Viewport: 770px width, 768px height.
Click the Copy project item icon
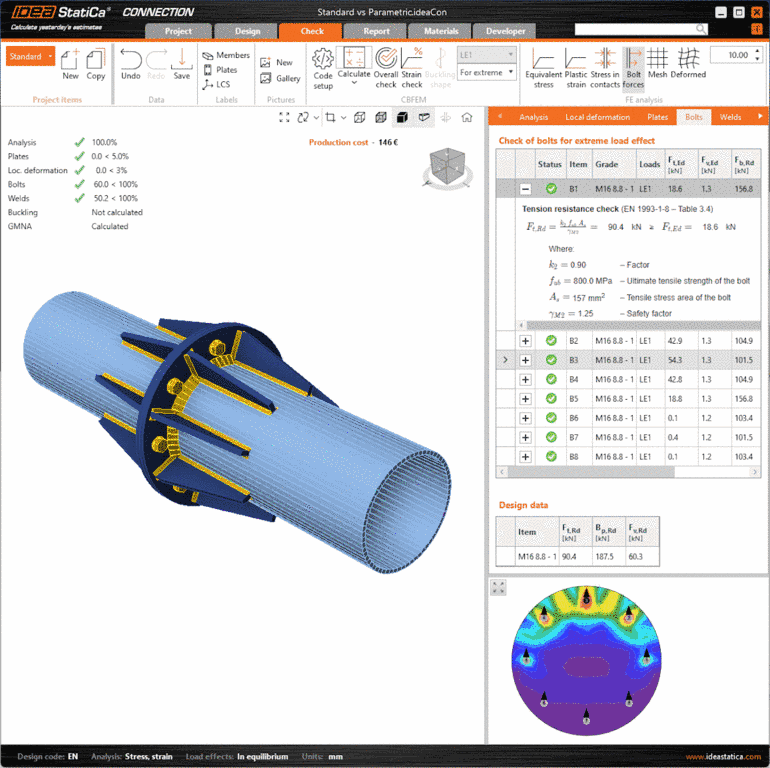point(95,64)
